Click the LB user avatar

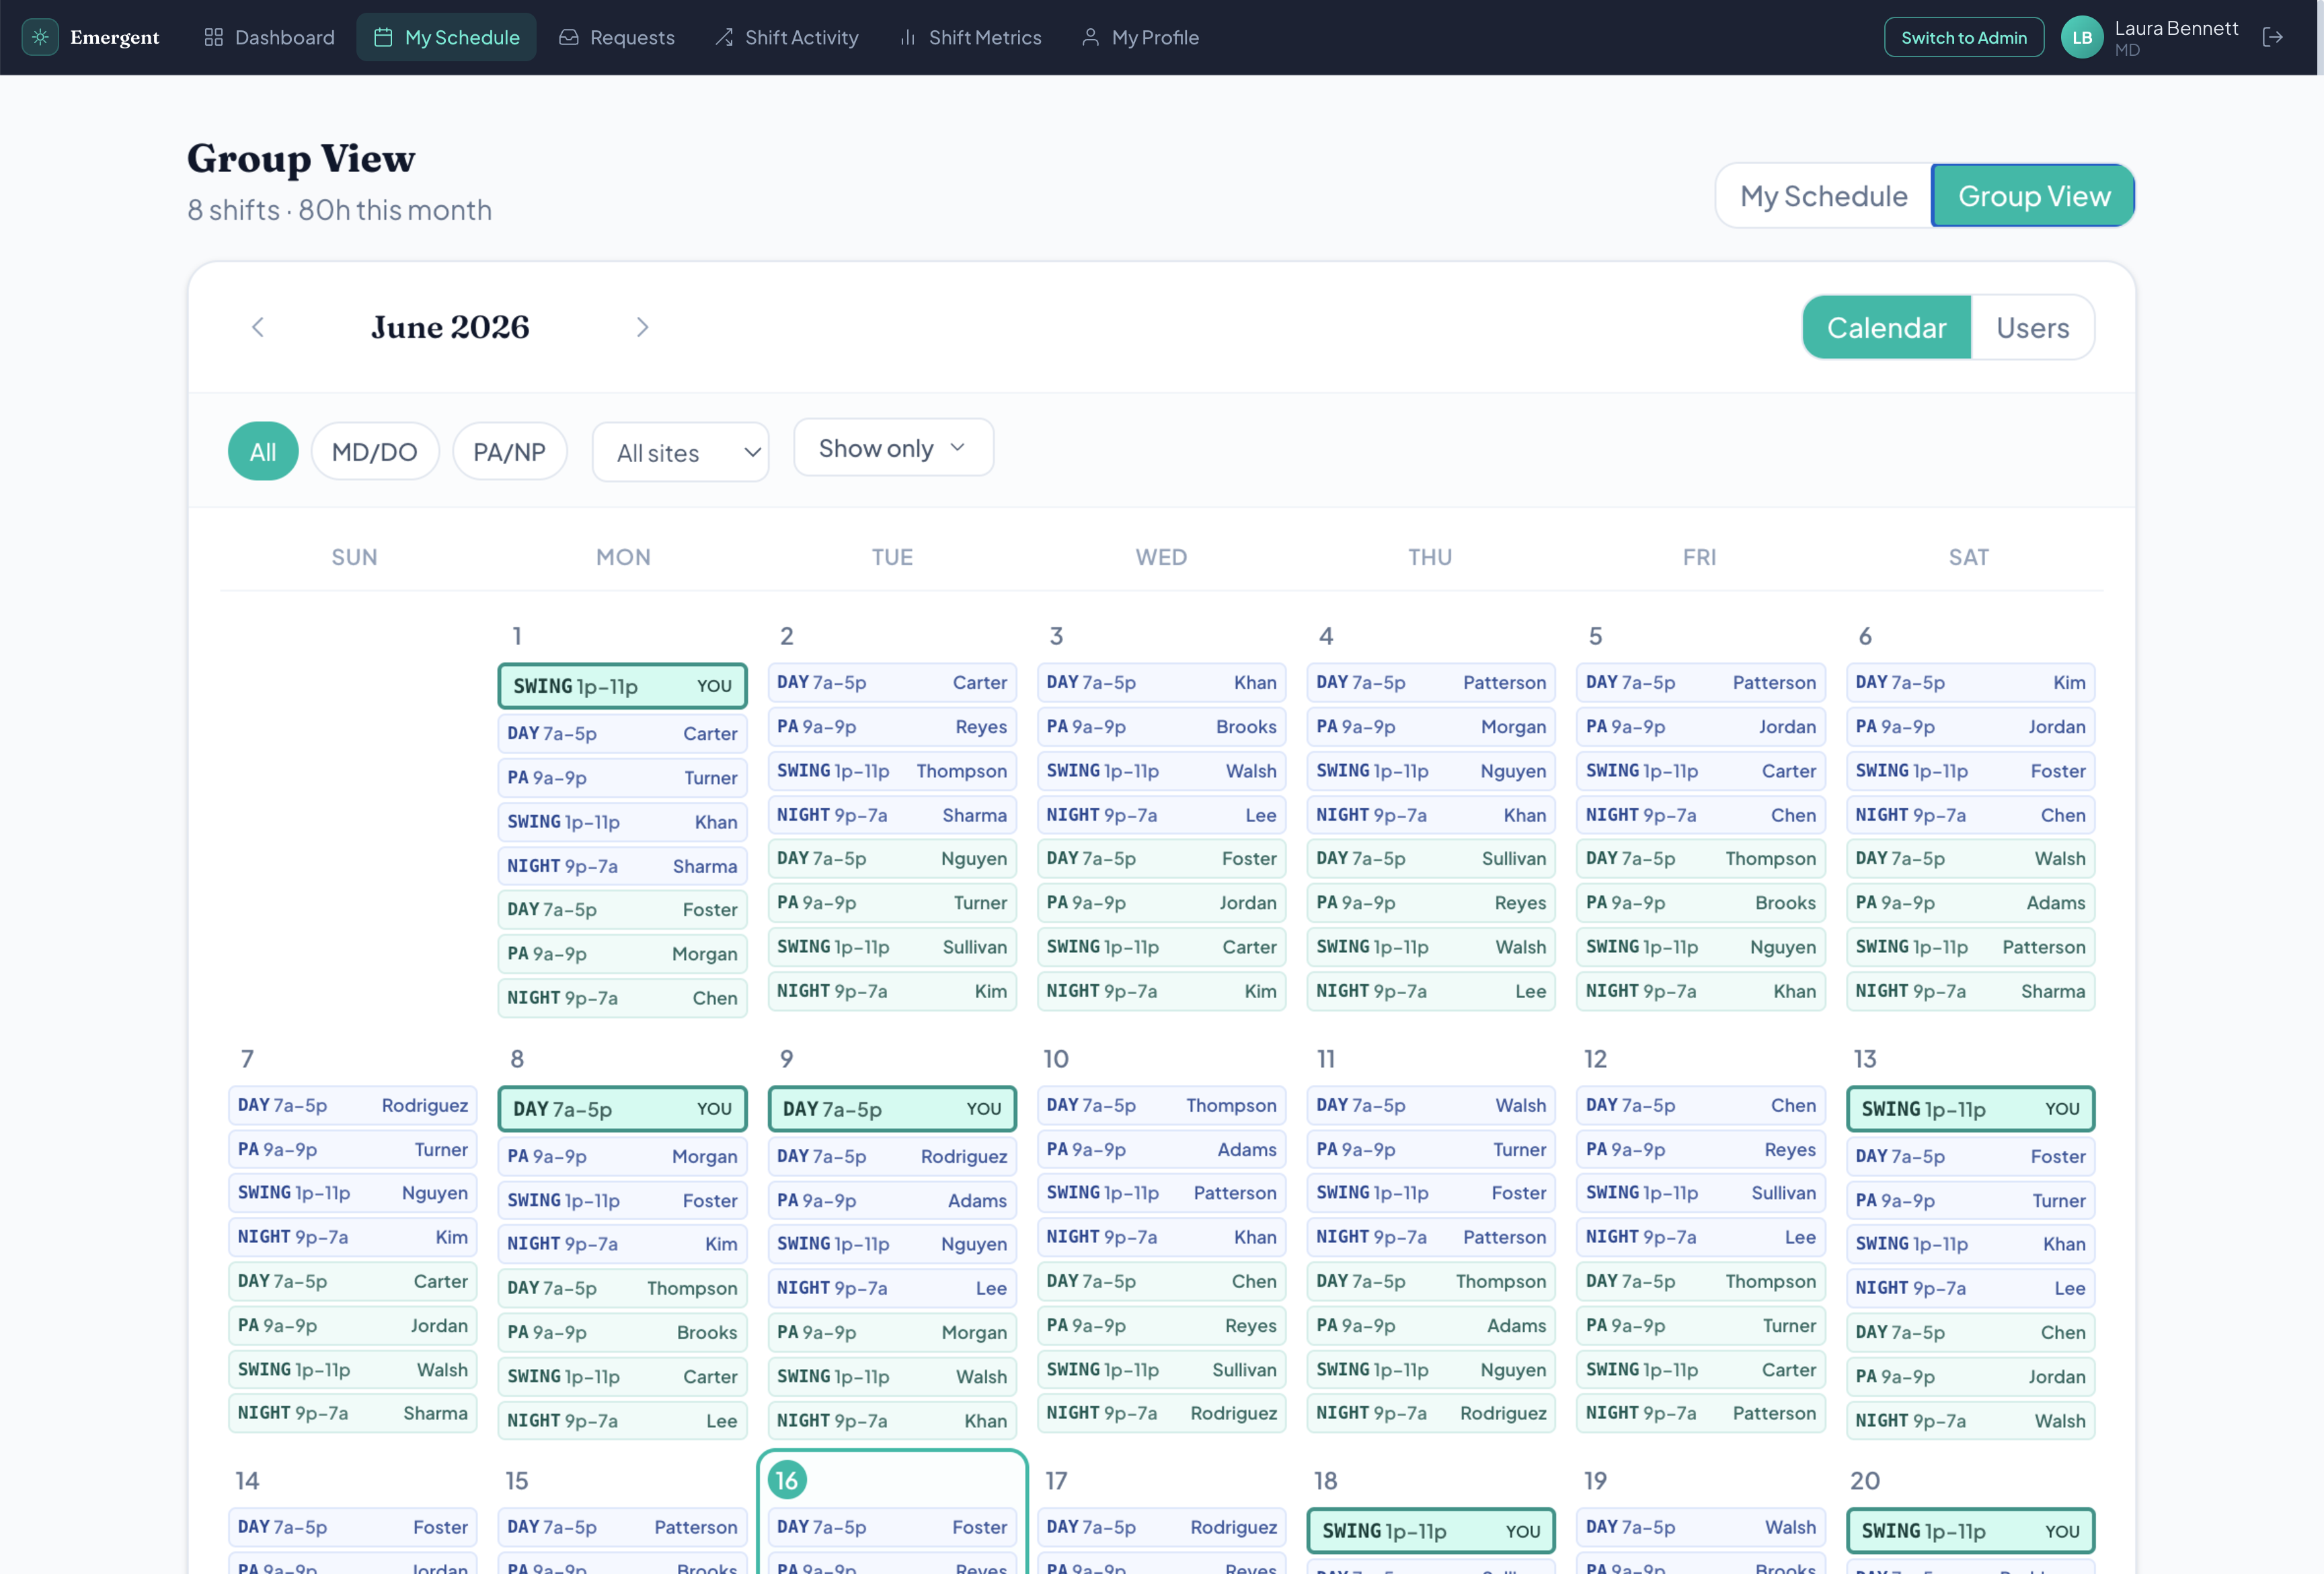(2082, 37)
